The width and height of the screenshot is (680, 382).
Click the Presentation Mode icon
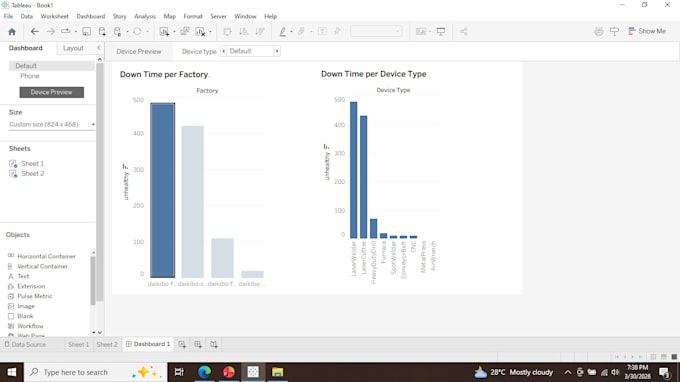tap(441, 31)
